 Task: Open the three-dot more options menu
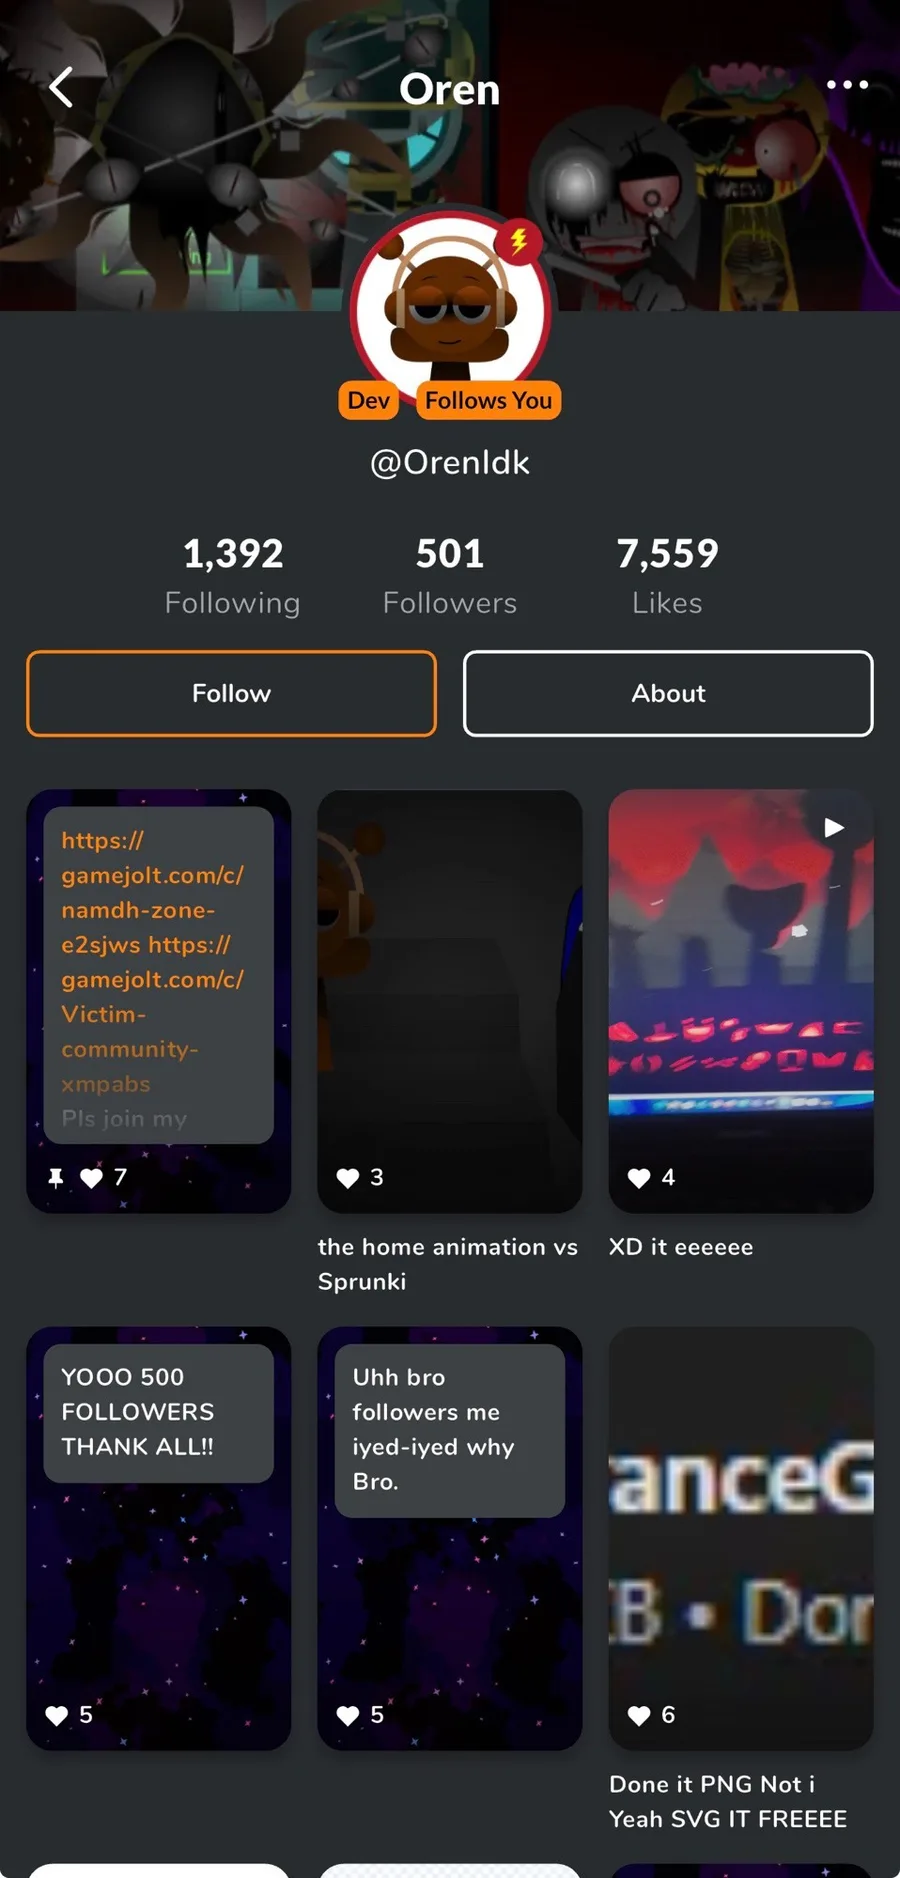click(x=847, y=85)
